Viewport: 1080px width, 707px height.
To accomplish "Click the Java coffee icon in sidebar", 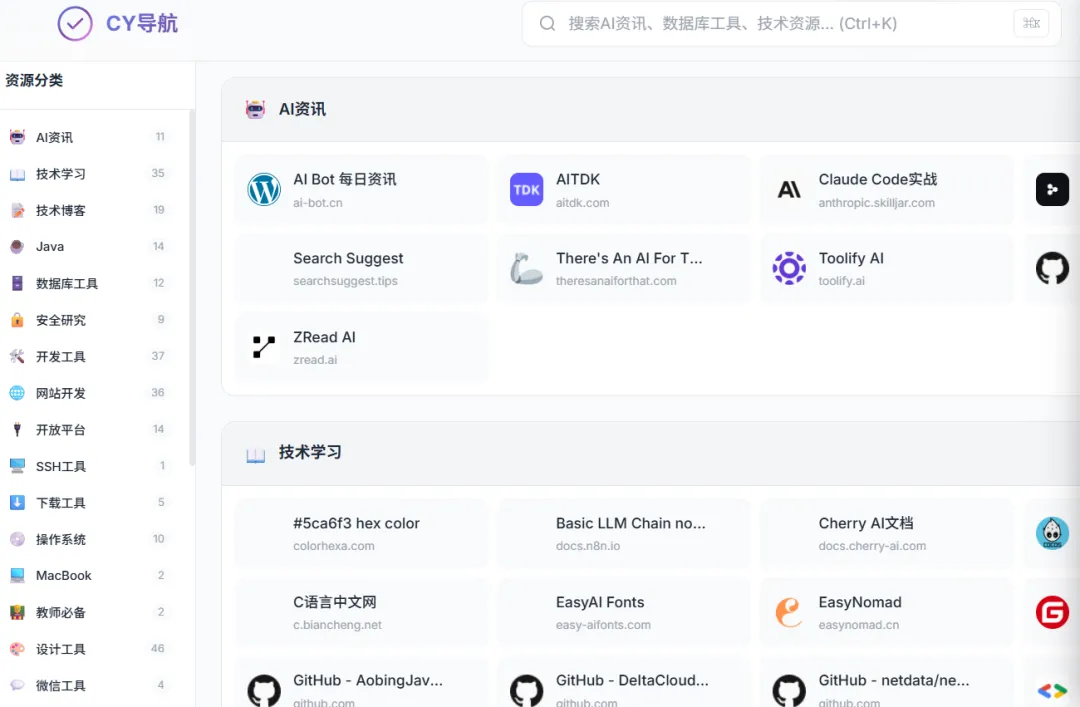I will [17, 247].
